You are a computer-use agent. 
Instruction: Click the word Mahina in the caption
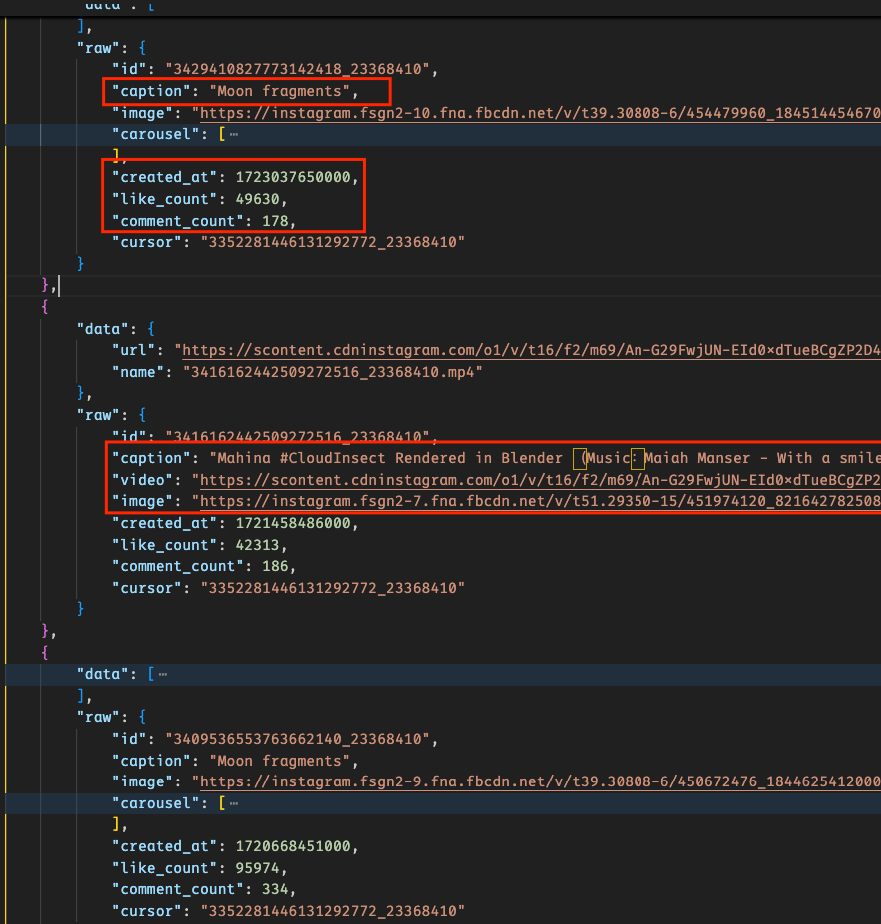pyautogui.click(x=244, y=458)
